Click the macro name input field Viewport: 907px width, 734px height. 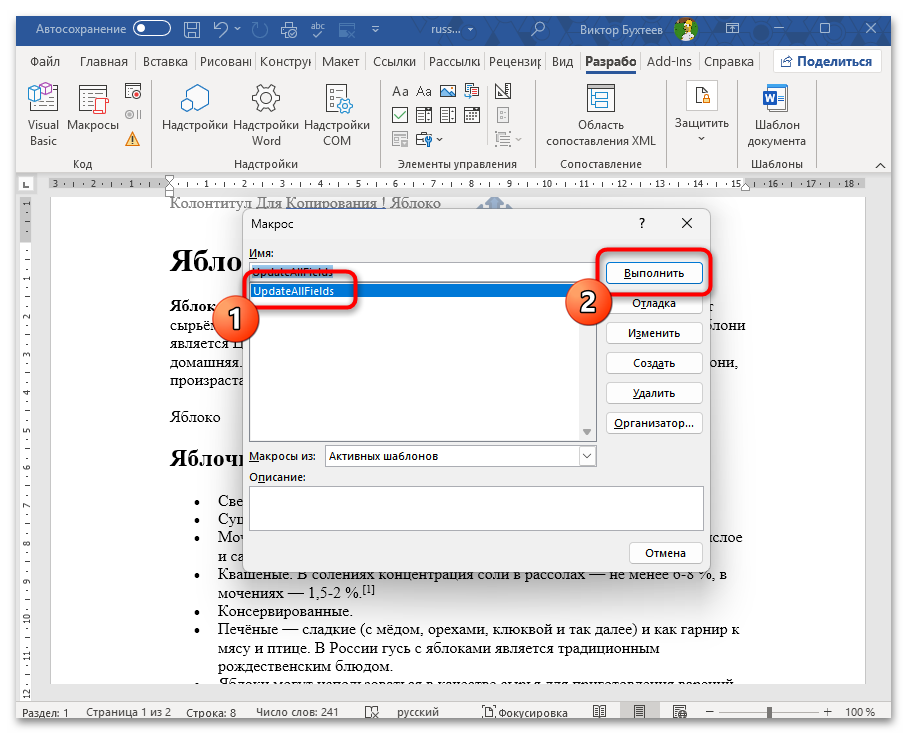[x=422, y=272]
